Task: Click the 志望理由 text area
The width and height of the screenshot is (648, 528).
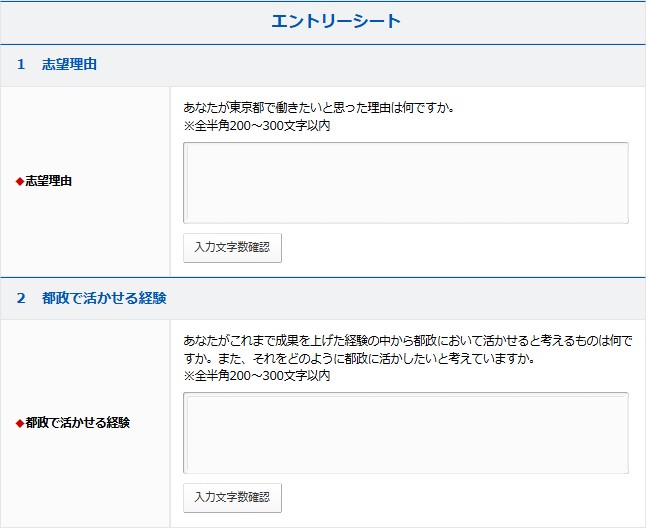Action: [405, 182]
